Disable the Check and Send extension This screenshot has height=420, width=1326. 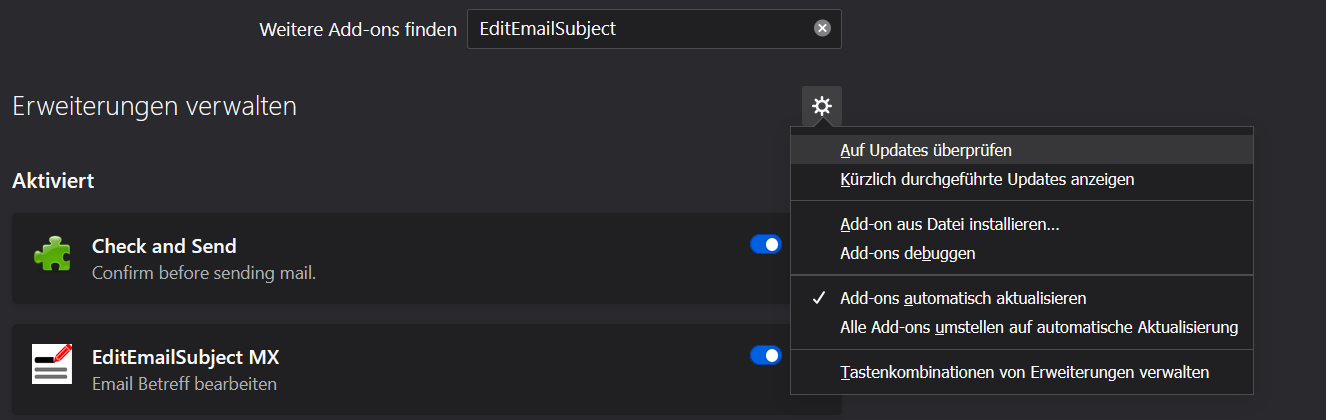(x=765, y=245)
